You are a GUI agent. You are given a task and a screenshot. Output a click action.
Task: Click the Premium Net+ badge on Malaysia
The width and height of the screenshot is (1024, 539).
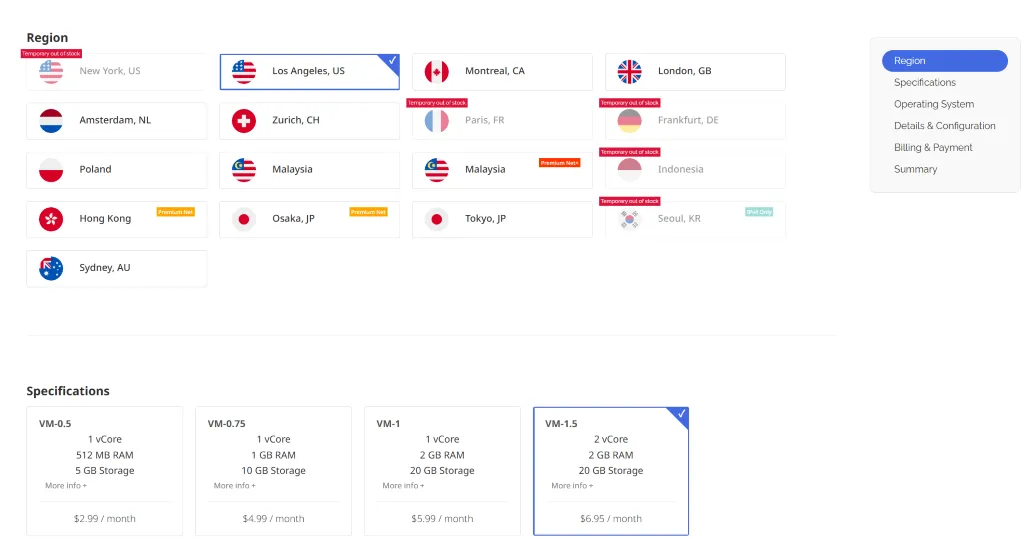pyautogui.click(x=560, y=163)
